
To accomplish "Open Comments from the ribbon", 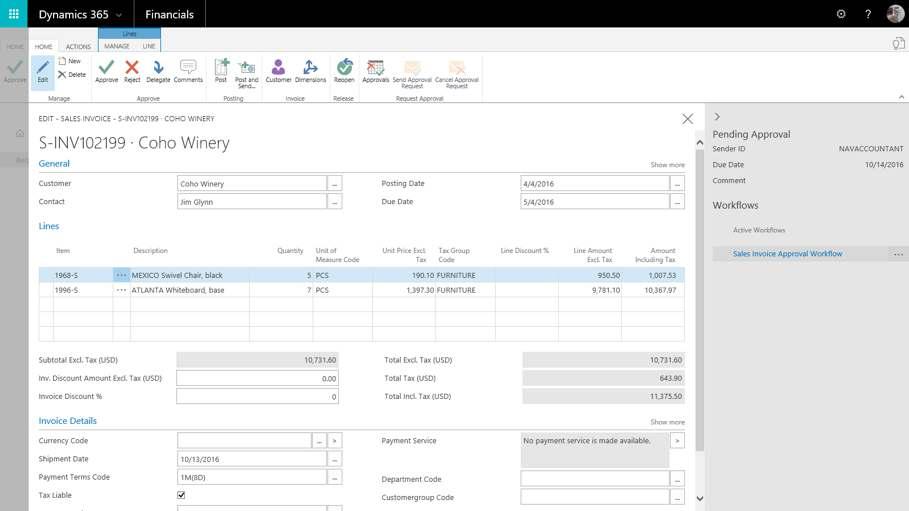I will coord(188,71).
